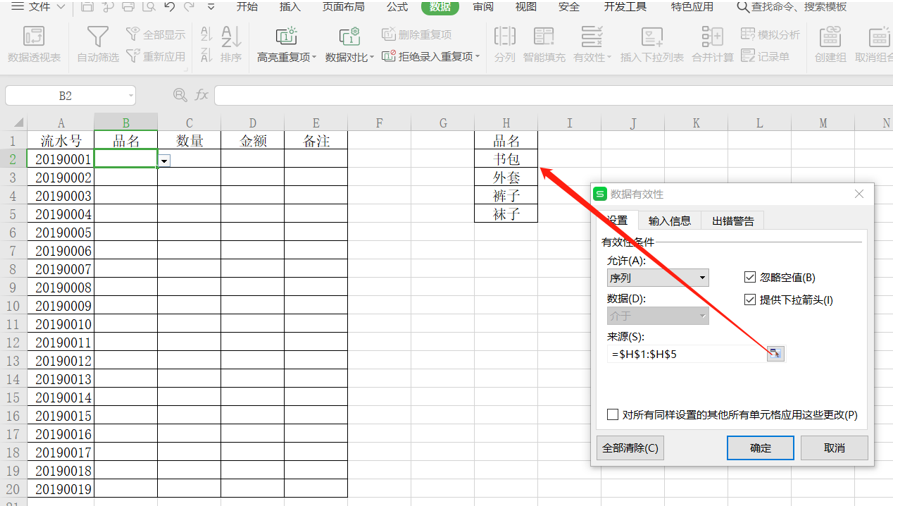Click the AutoFilter (自动筛选) funnel icon

coord(97,37)
